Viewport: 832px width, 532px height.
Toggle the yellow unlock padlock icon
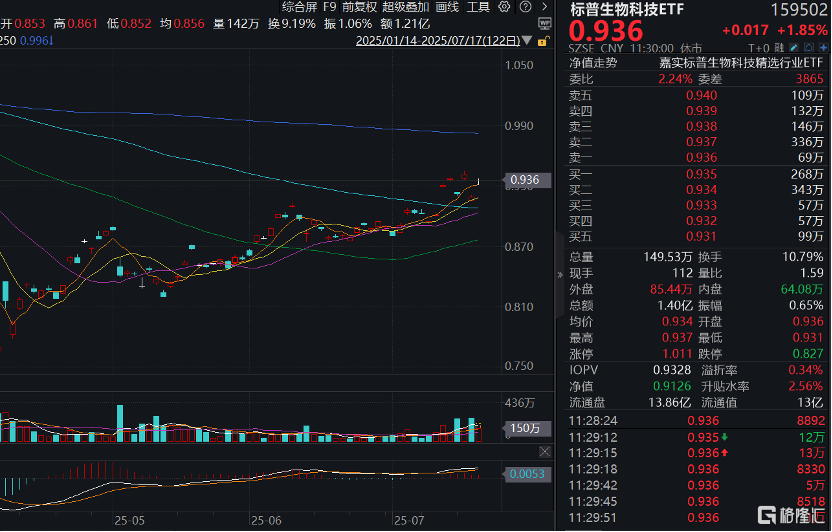click(x=543, y=41)
